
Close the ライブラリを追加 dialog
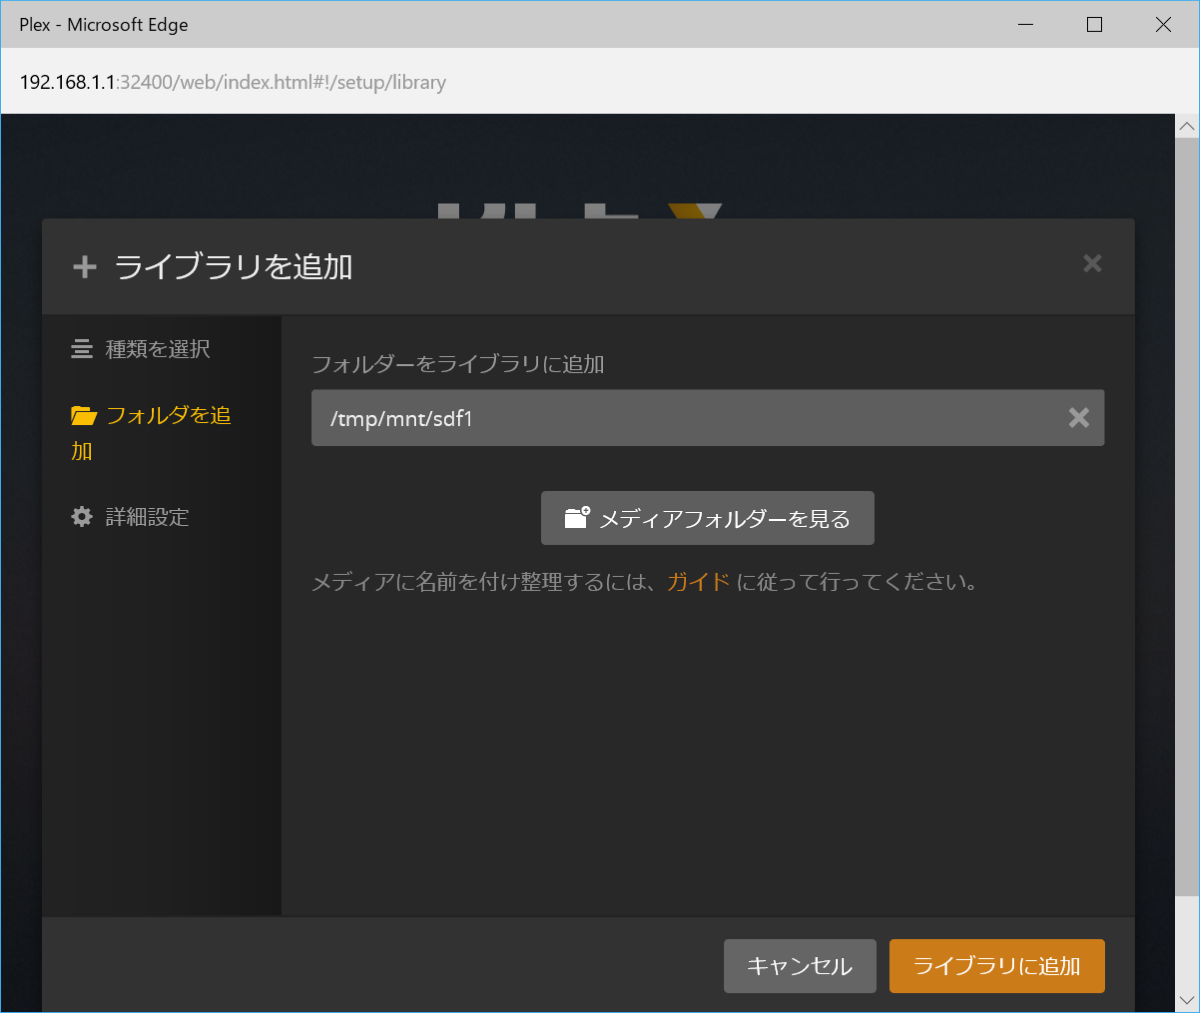coord(1092,263)
